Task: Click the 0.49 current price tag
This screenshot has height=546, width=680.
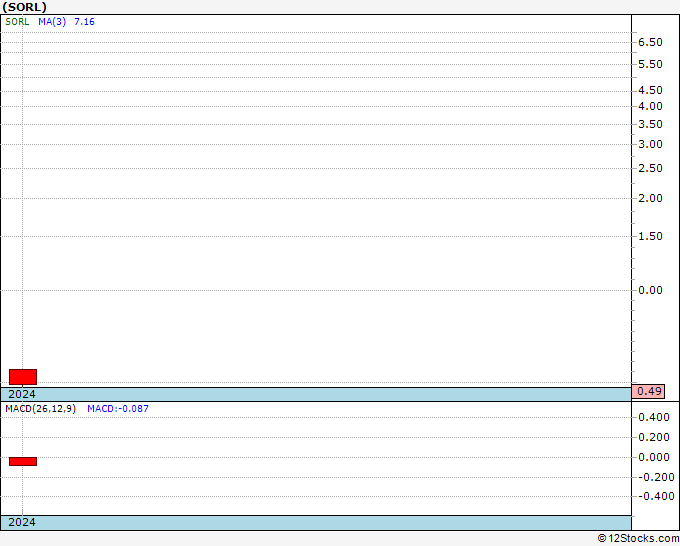Action: 648,391
